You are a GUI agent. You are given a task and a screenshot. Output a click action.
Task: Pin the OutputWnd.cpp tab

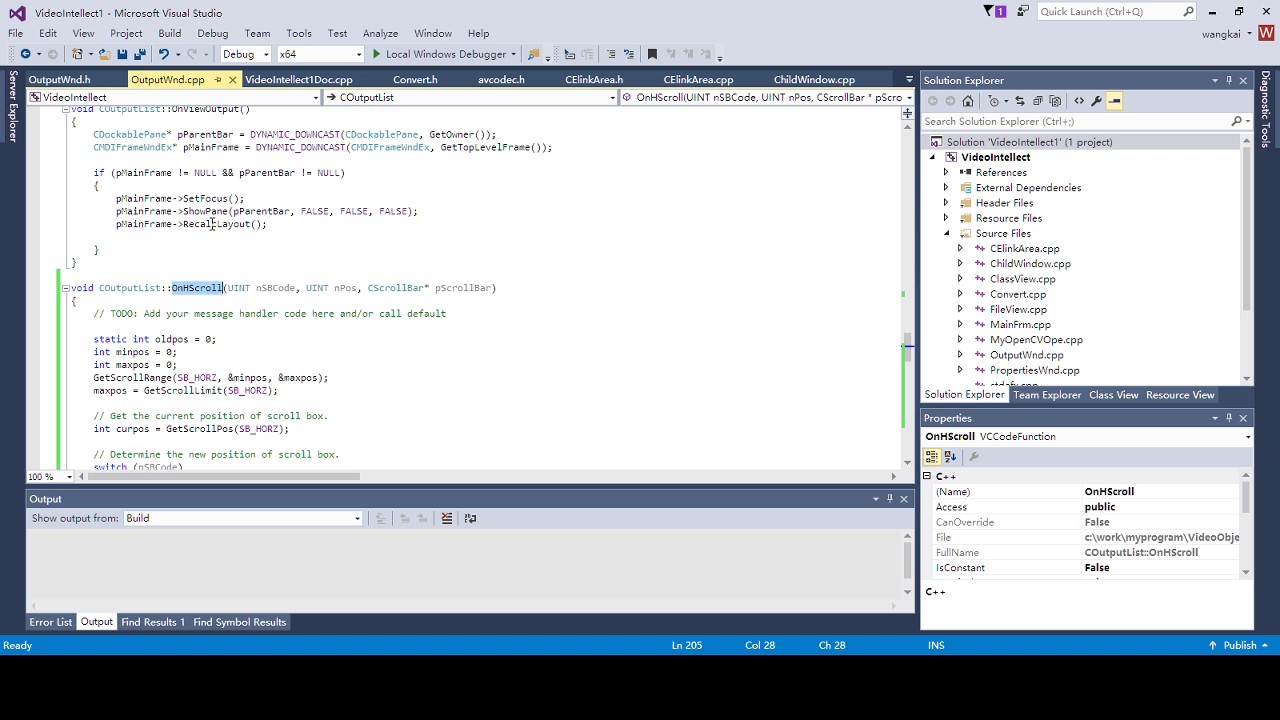218,79
